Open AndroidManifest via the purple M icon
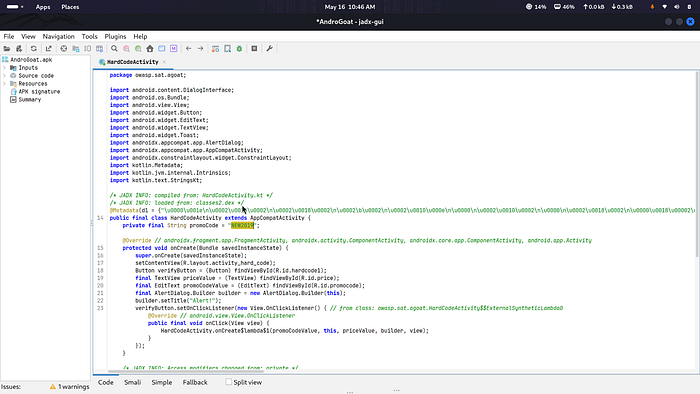This screenshot has height=394, width=700. [x=174, y=49]
